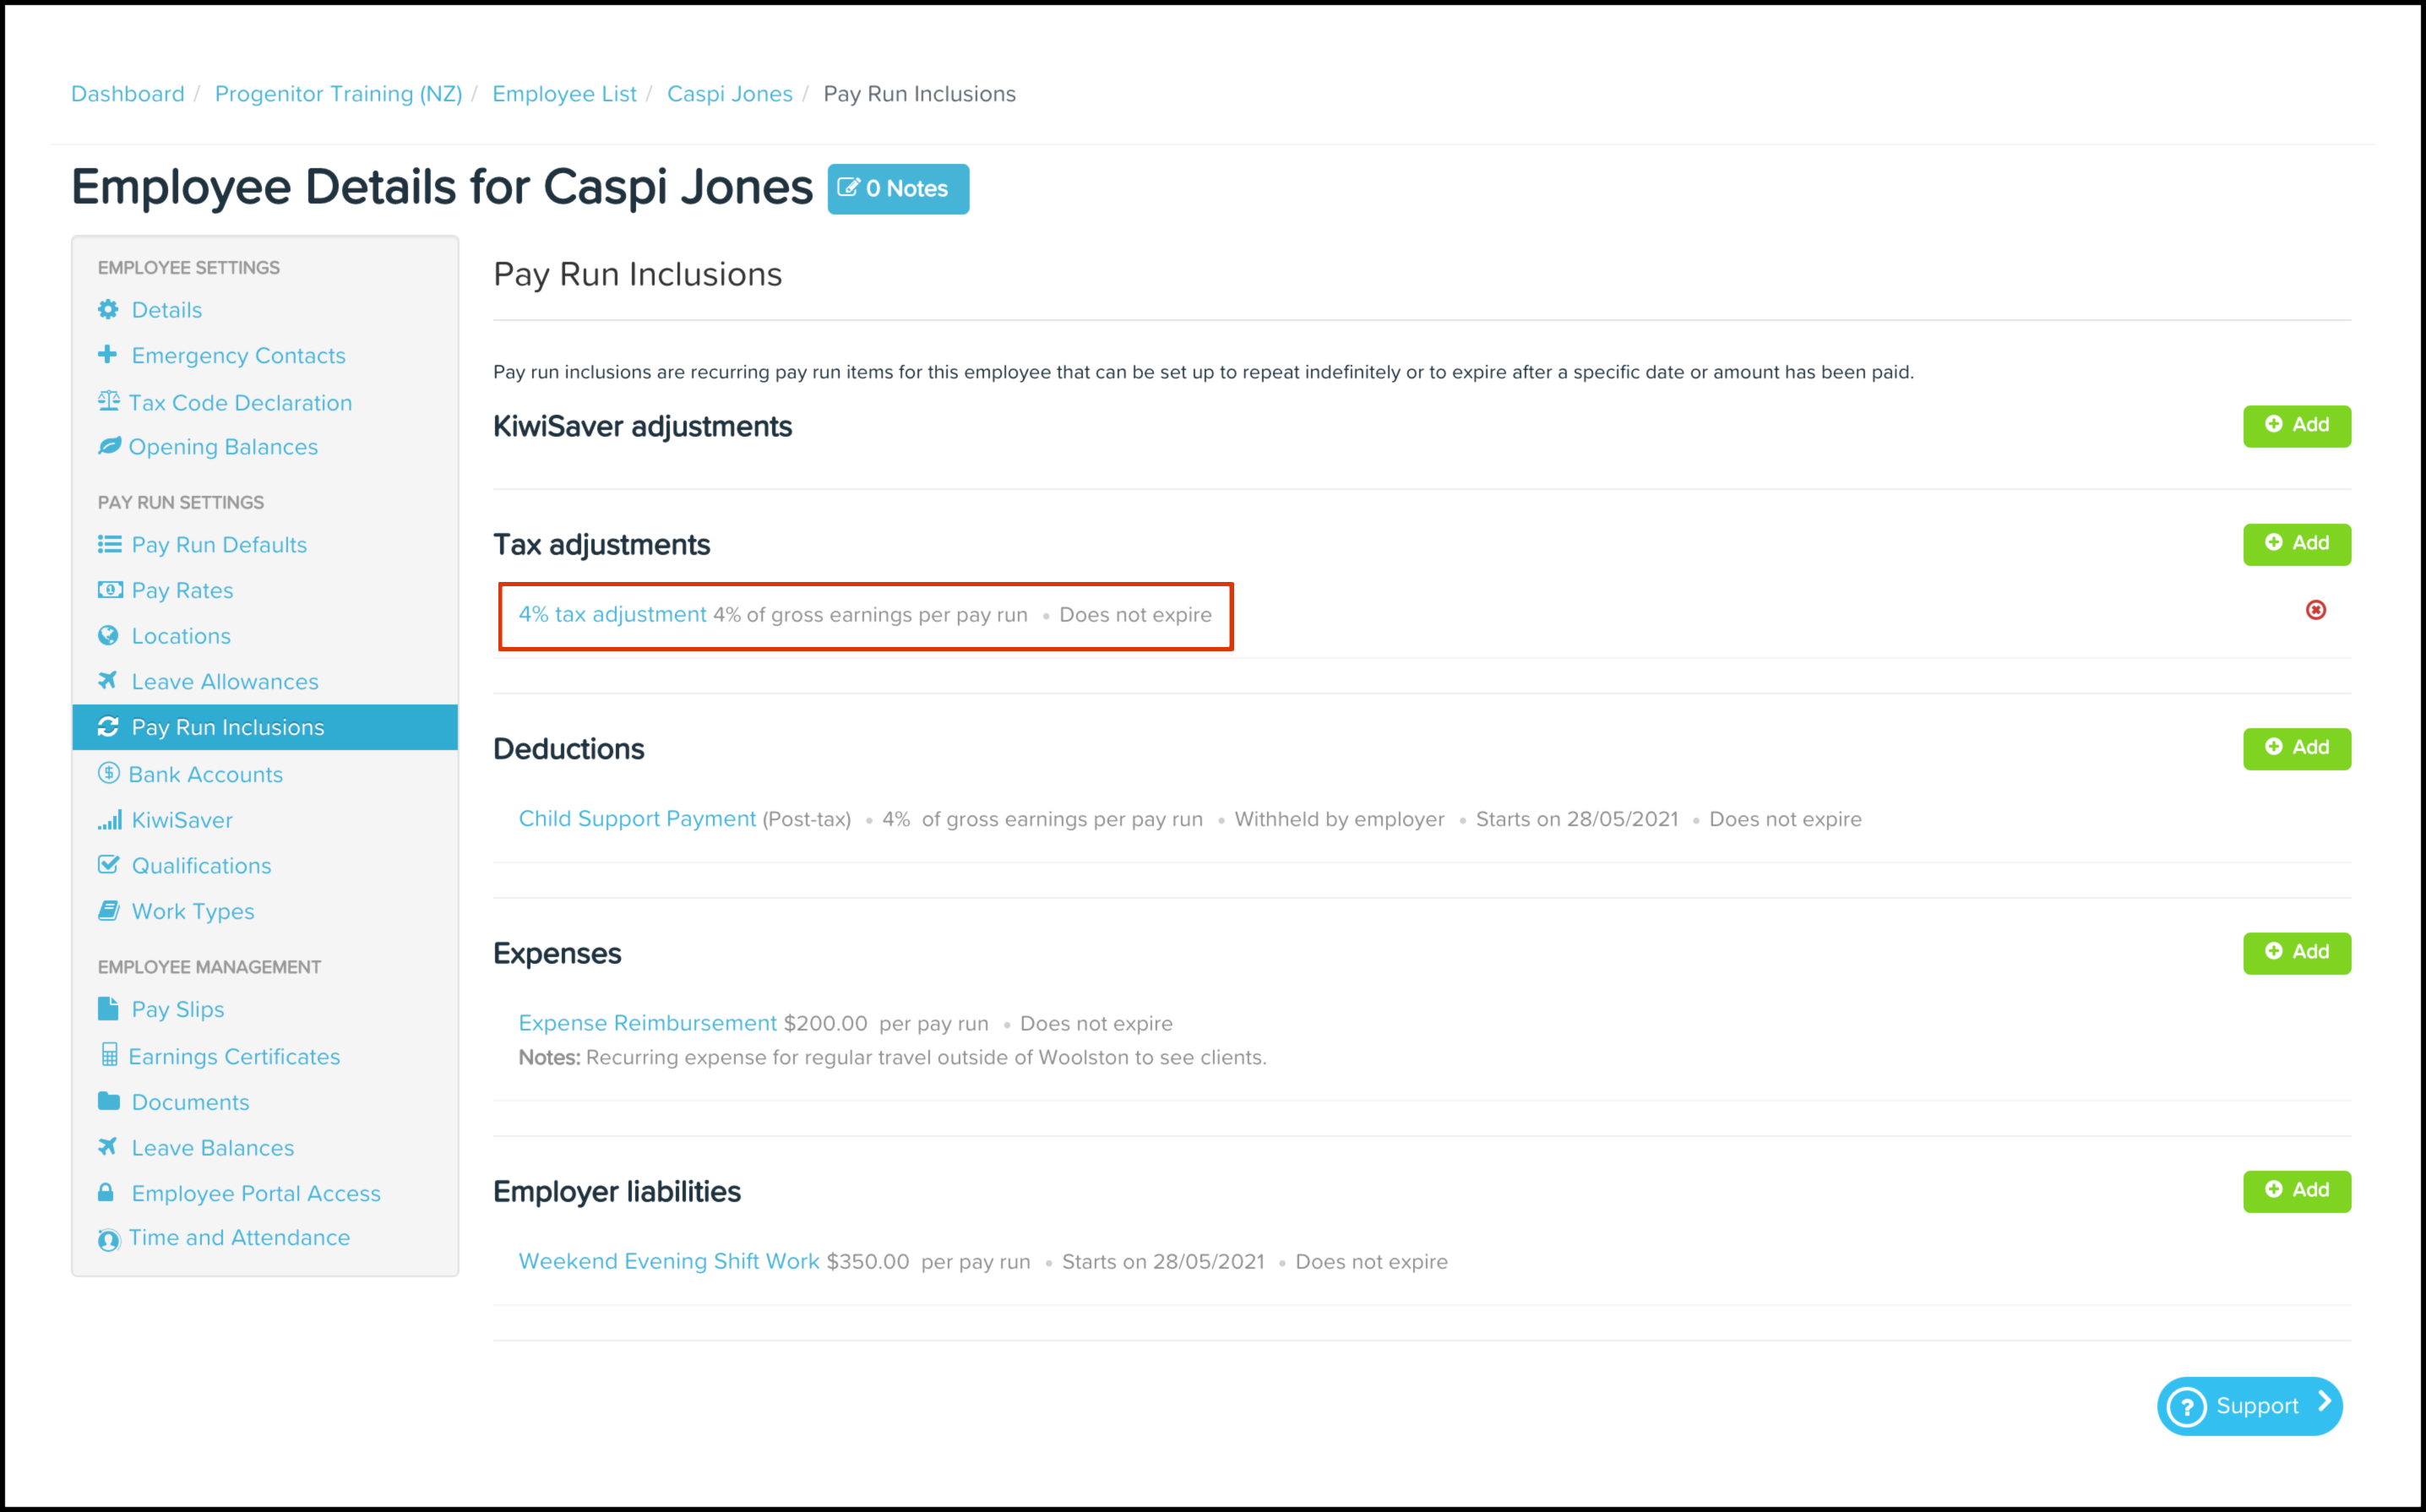Click the gear icon next to Details
2426x1512 pixels.
click(x=108, y=309)
